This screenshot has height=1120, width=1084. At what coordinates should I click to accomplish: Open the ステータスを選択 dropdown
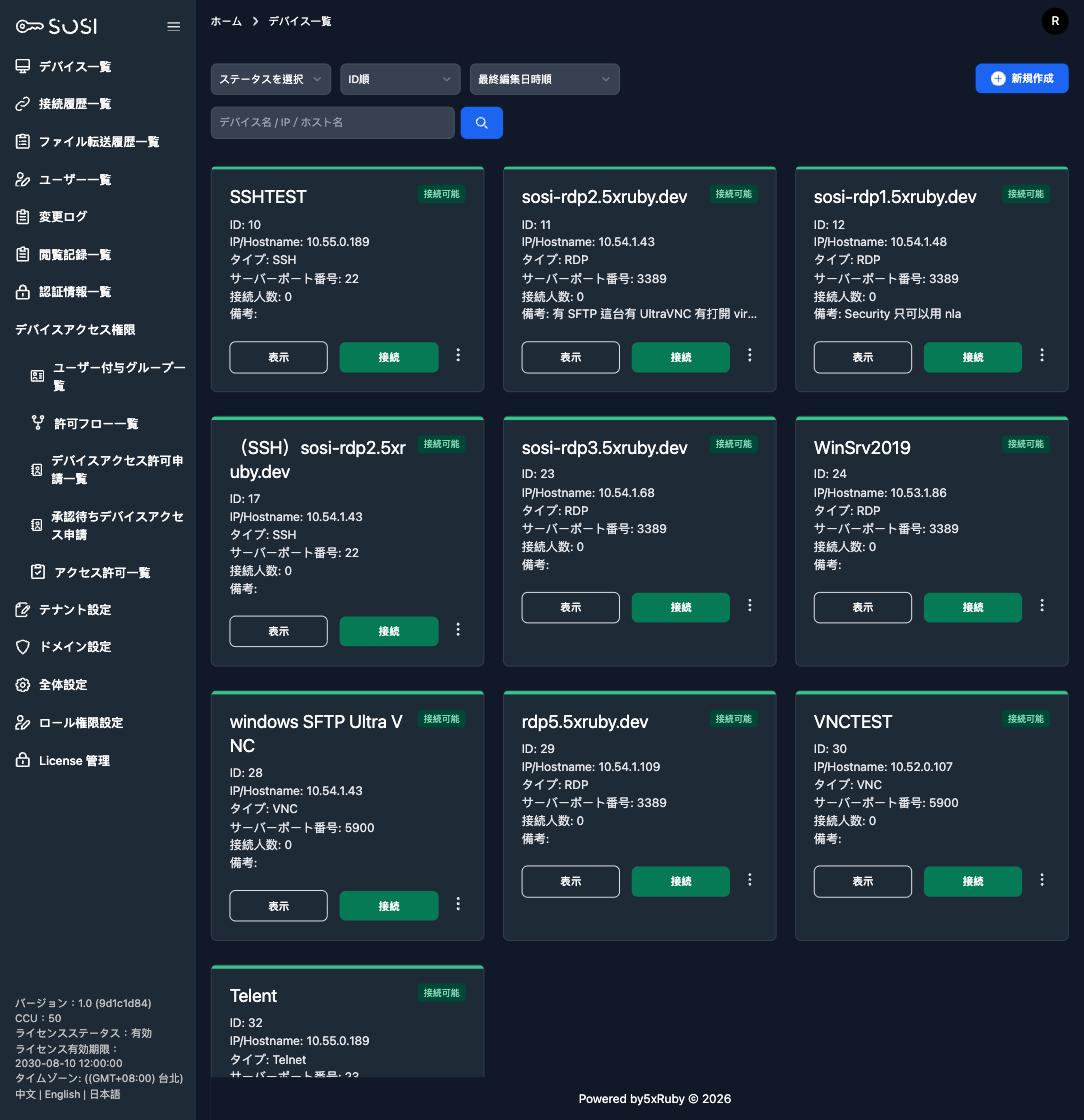[x=271, y=79]
